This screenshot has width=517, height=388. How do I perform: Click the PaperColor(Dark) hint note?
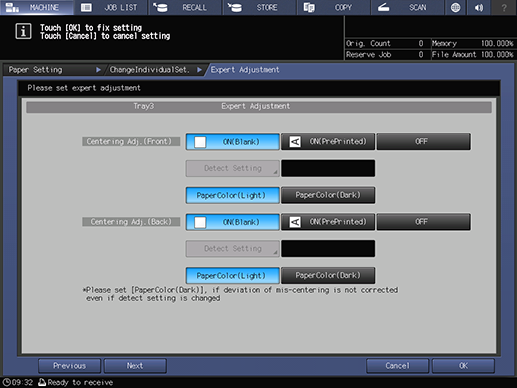(x=240, y=294)
